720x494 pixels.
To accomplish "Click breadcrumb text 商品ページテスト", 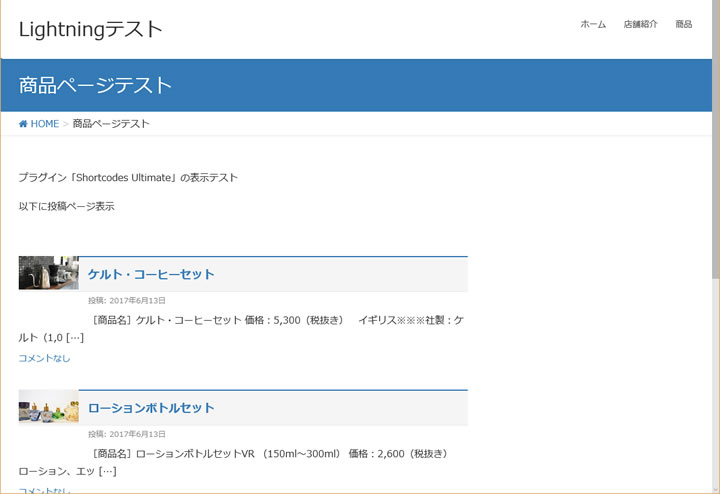I will pyautogui.click(x=111, y=124).
